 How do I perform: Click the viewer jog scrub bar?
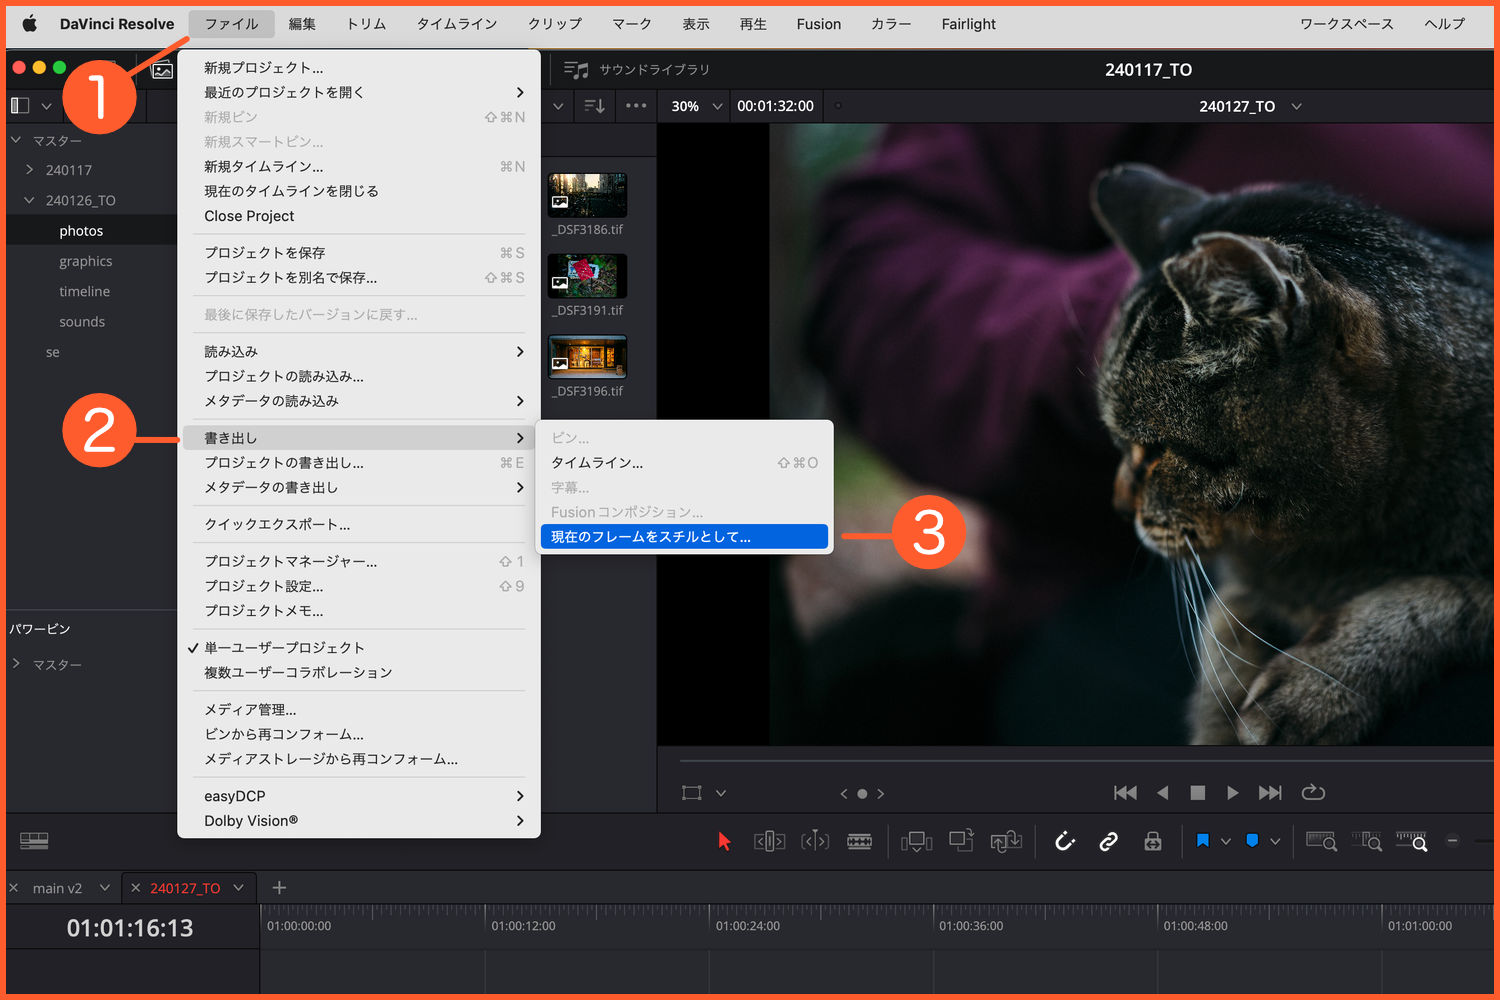[1085, 761]
